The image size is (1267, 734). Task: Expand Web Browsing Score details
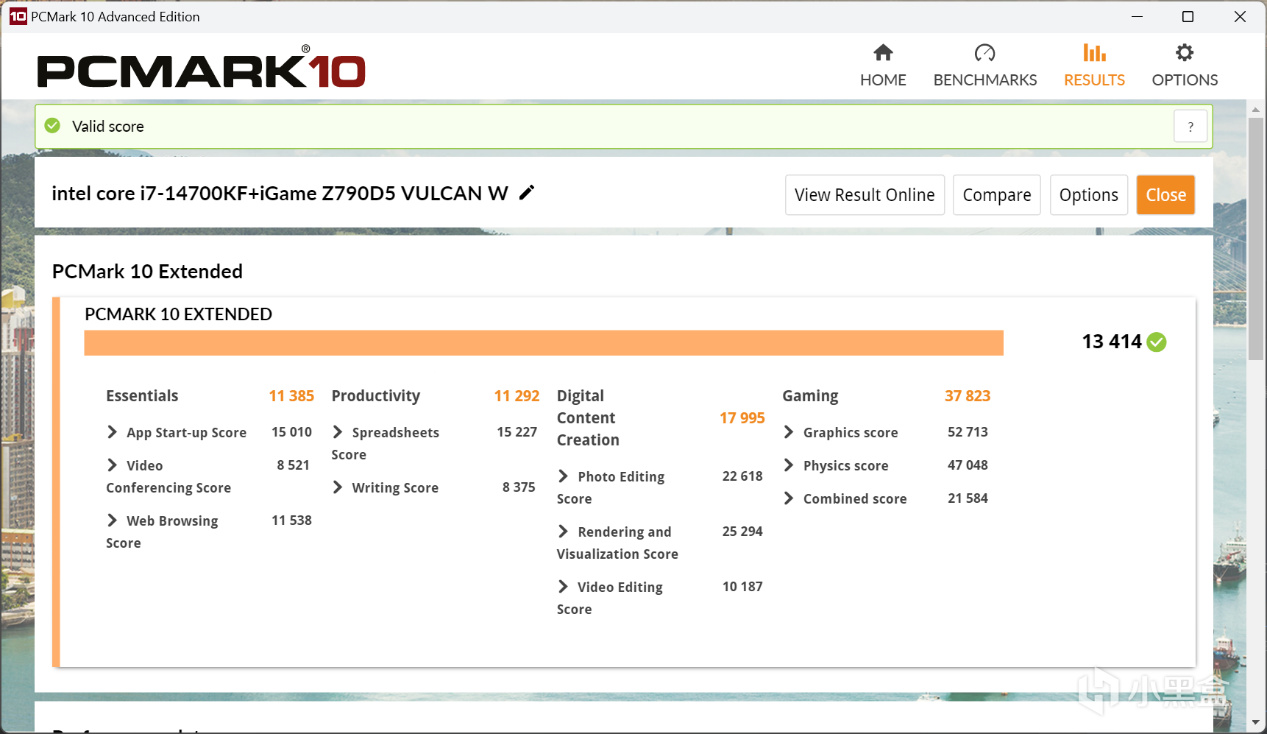coord(112,520)
